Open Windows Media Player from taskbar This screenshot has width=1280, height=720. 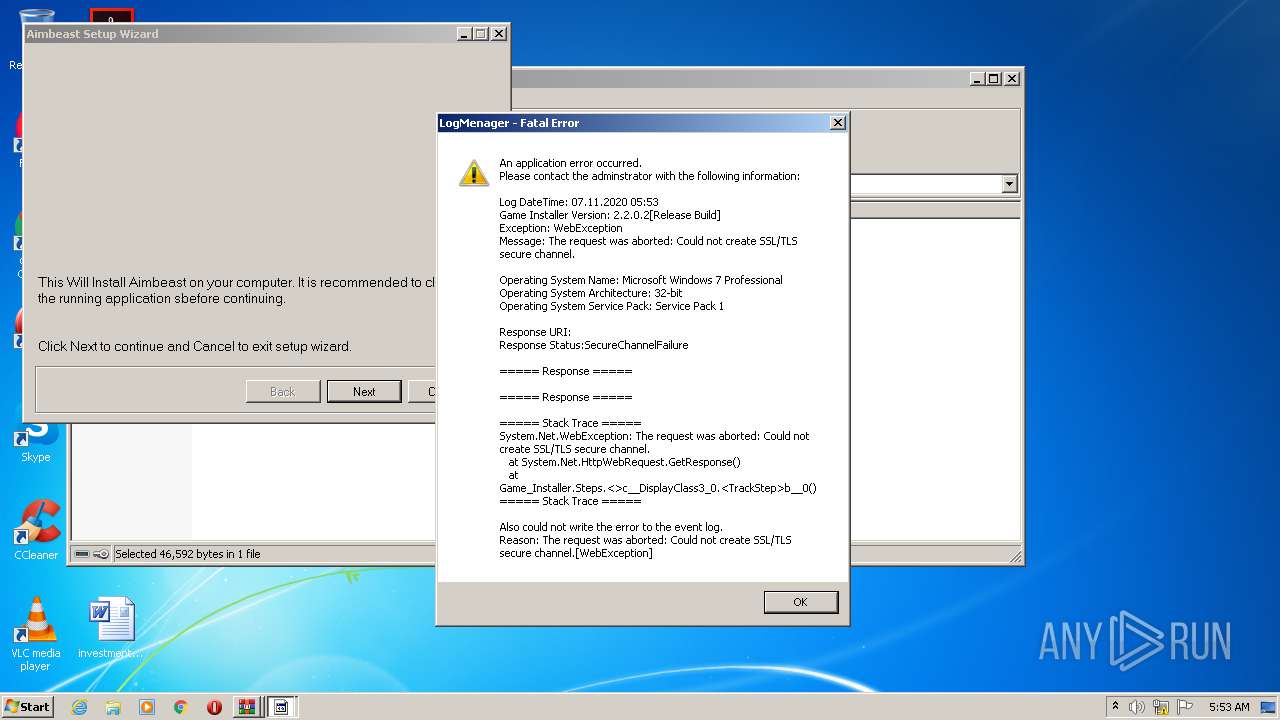coord(147,707)
